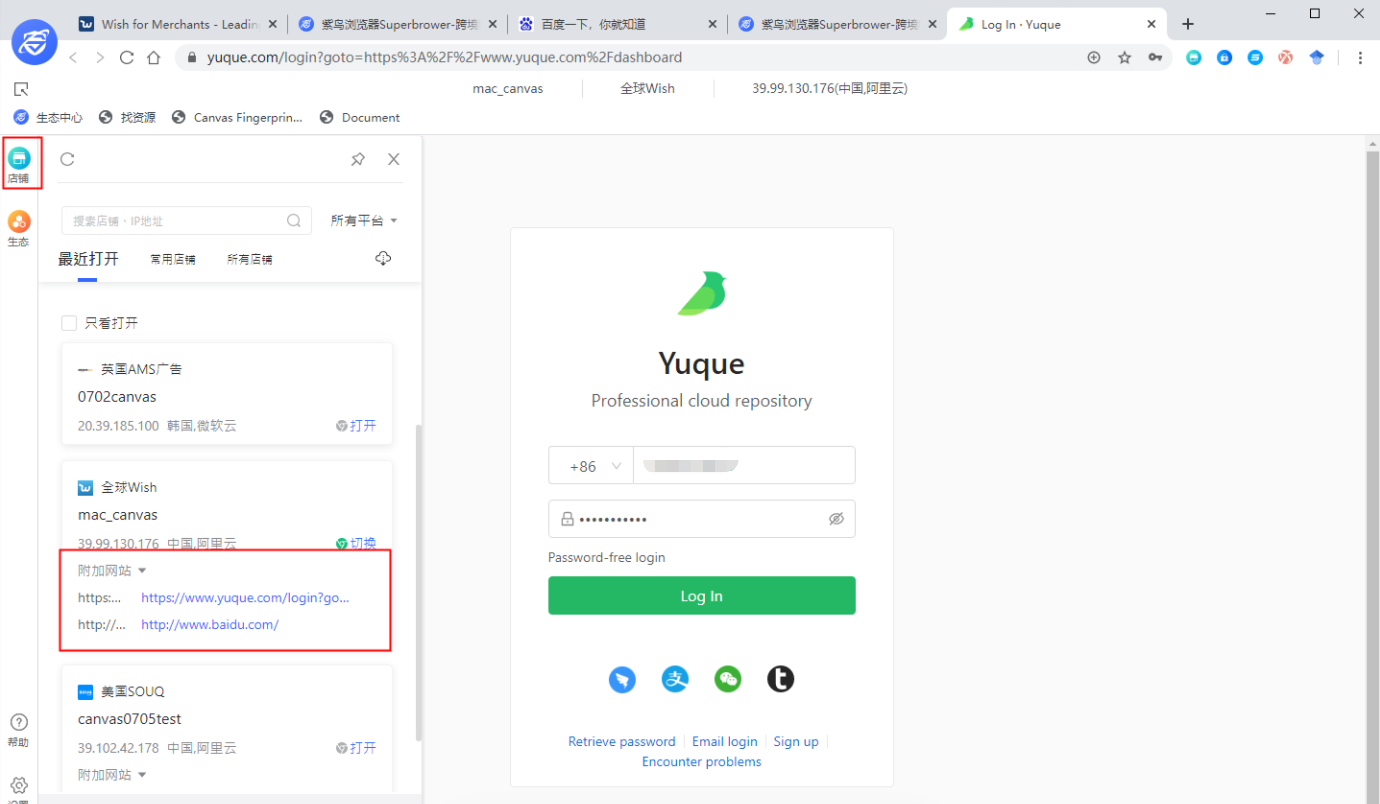1380x804 pixels.
Task: Bookmark page with the star icon
Action: click(x=1124, y=58)
